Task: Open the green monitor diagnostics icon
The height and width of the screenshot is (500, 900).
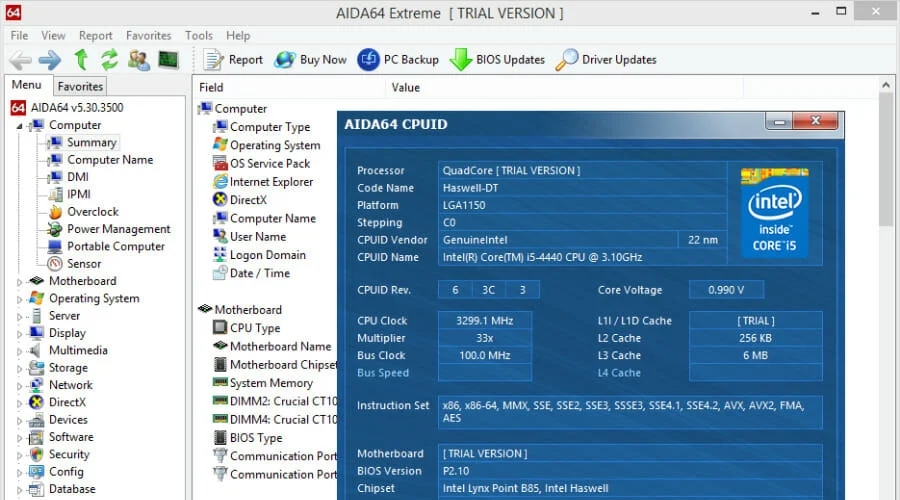Action: coord(168,60)
